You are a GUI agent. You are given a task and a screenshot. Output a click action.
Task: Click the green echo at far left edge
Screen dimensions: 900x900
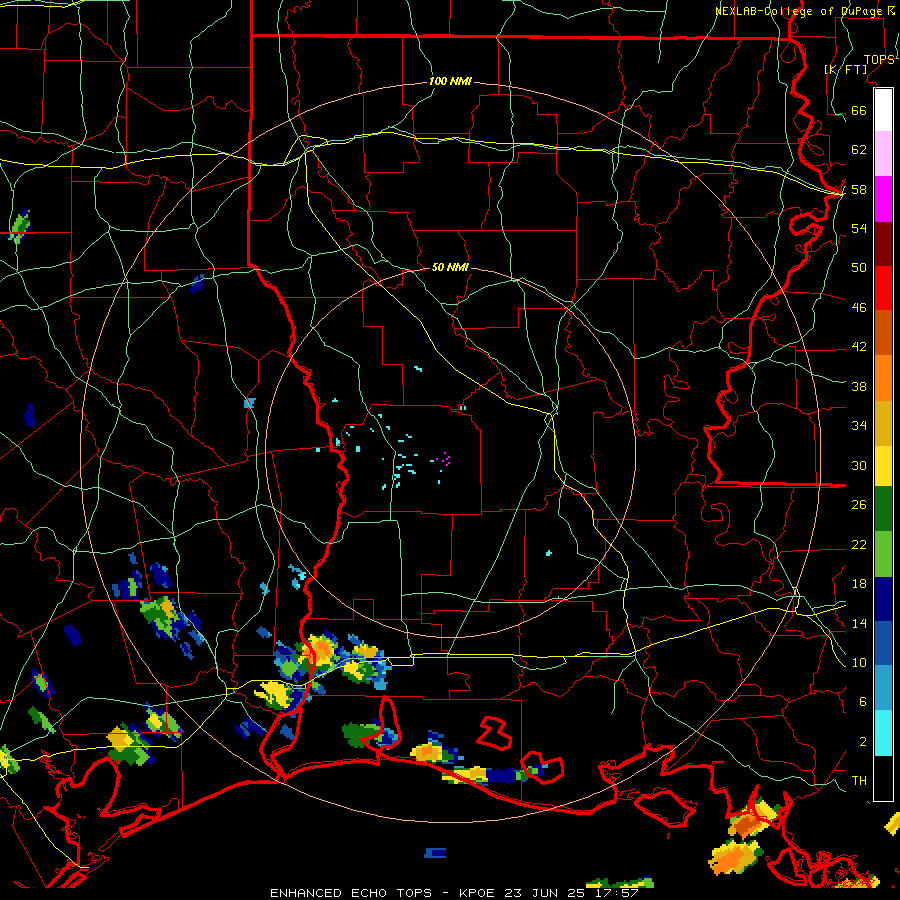click(x=20, y=227)
